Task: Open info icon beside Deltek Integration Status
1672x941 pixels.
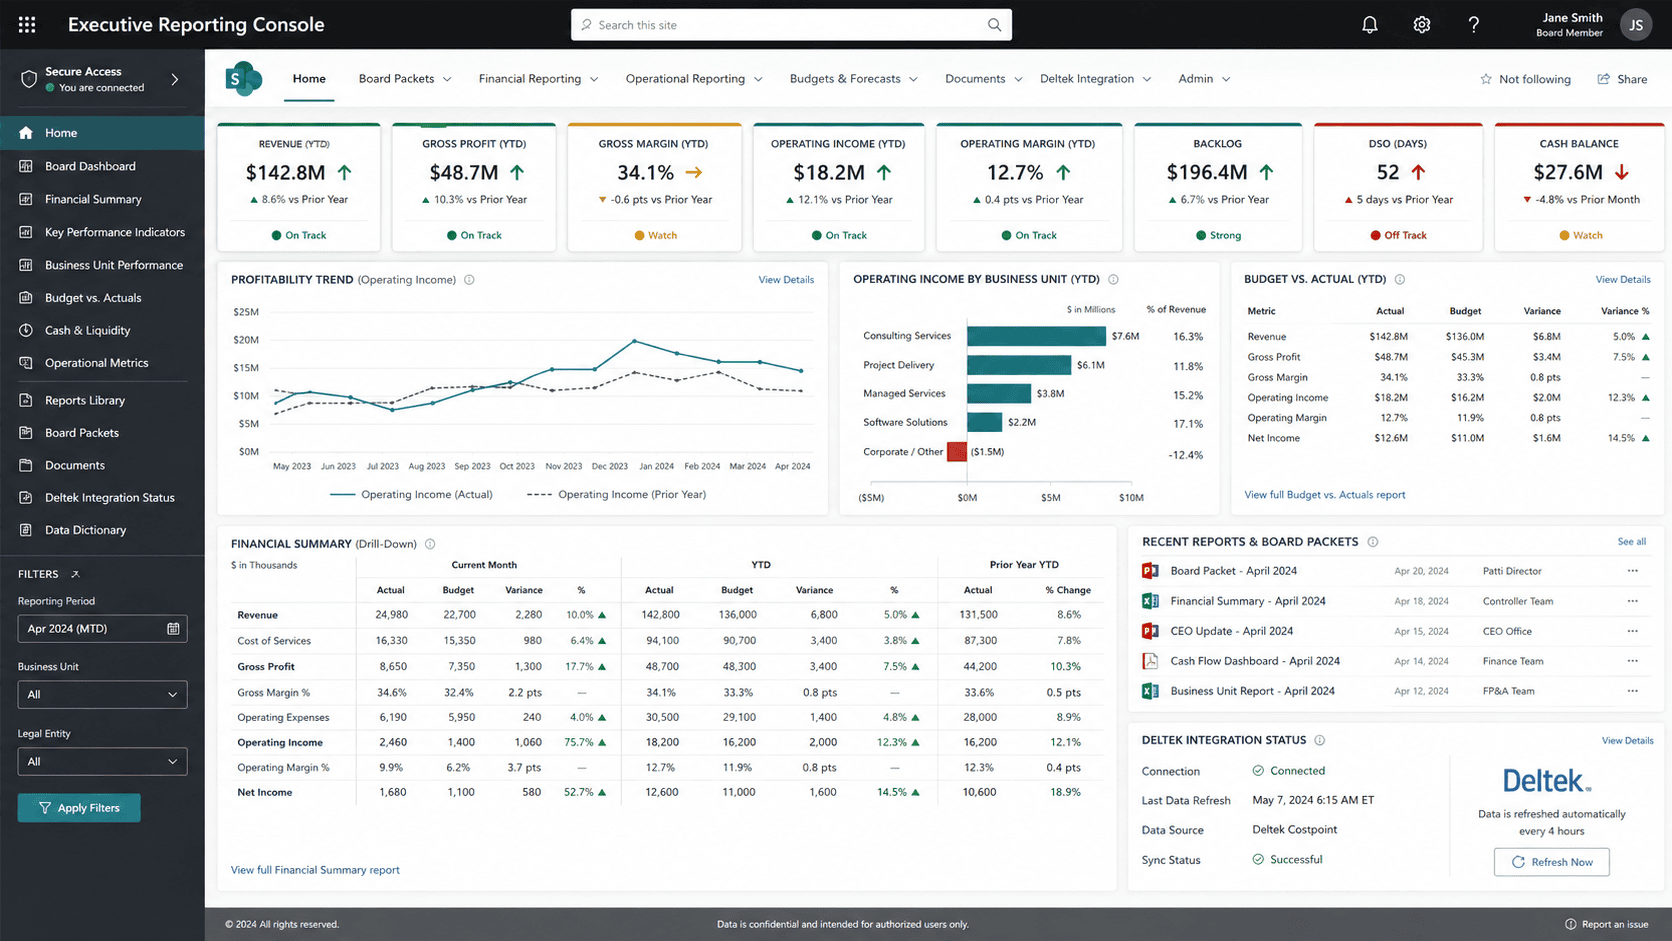Action: pyautogui.click(x=1320, y=740)
